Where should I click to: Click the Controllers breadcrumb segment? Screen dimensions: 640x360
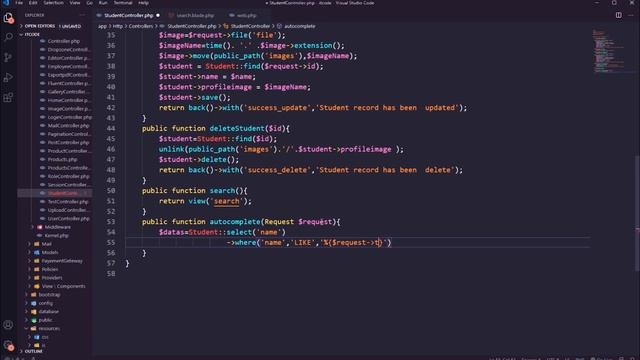141,26
